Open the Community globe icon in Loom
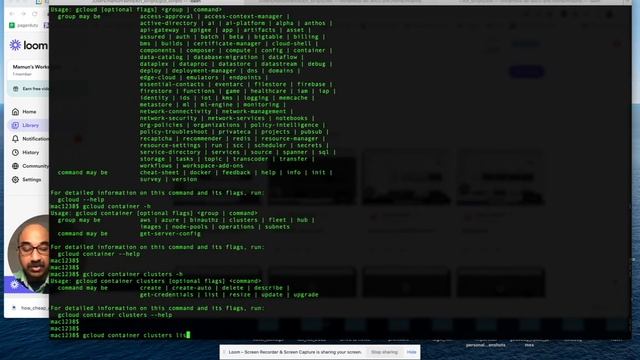The image size is (640, 360). tap(16, 166)
